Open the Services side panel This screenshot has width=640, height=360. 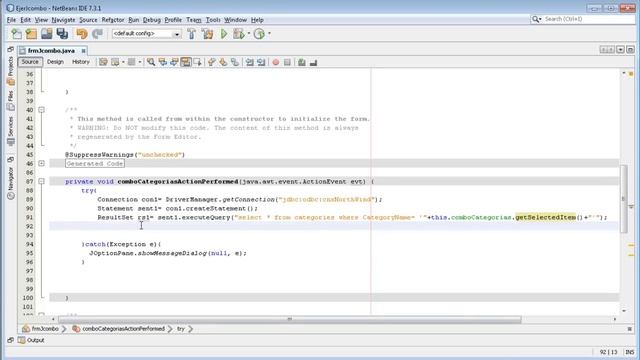click(11, 131)
